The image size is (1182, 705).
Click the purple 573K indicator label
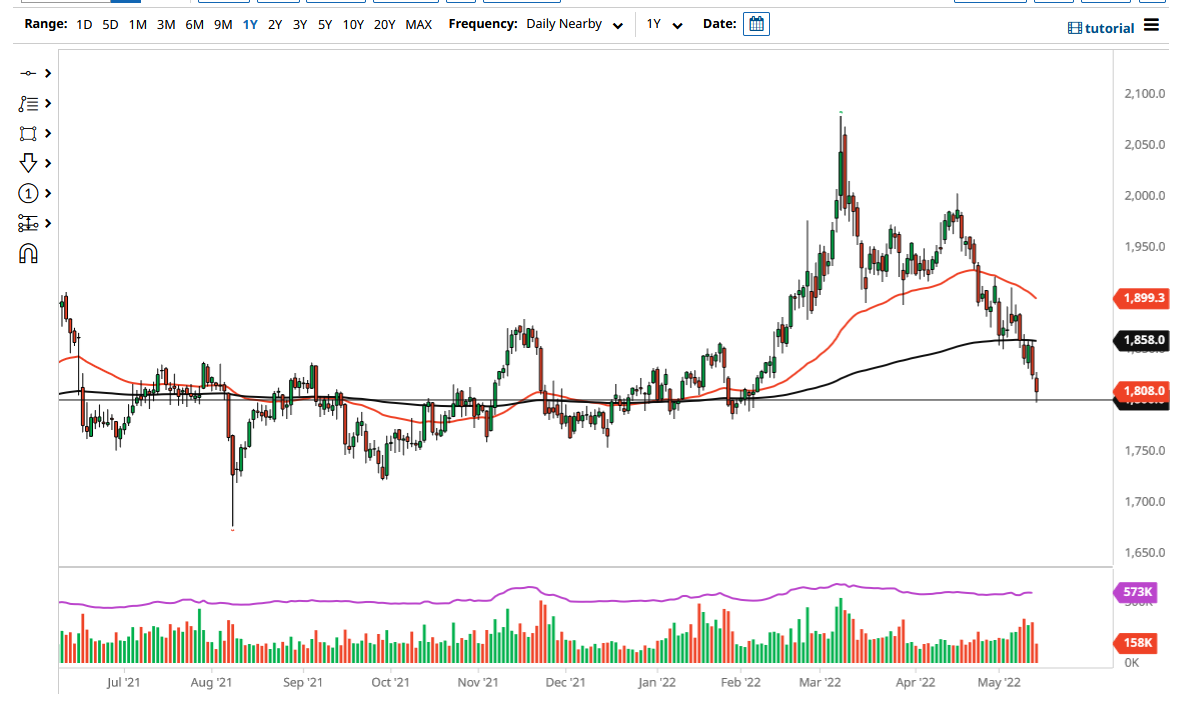click(1135, 592)
